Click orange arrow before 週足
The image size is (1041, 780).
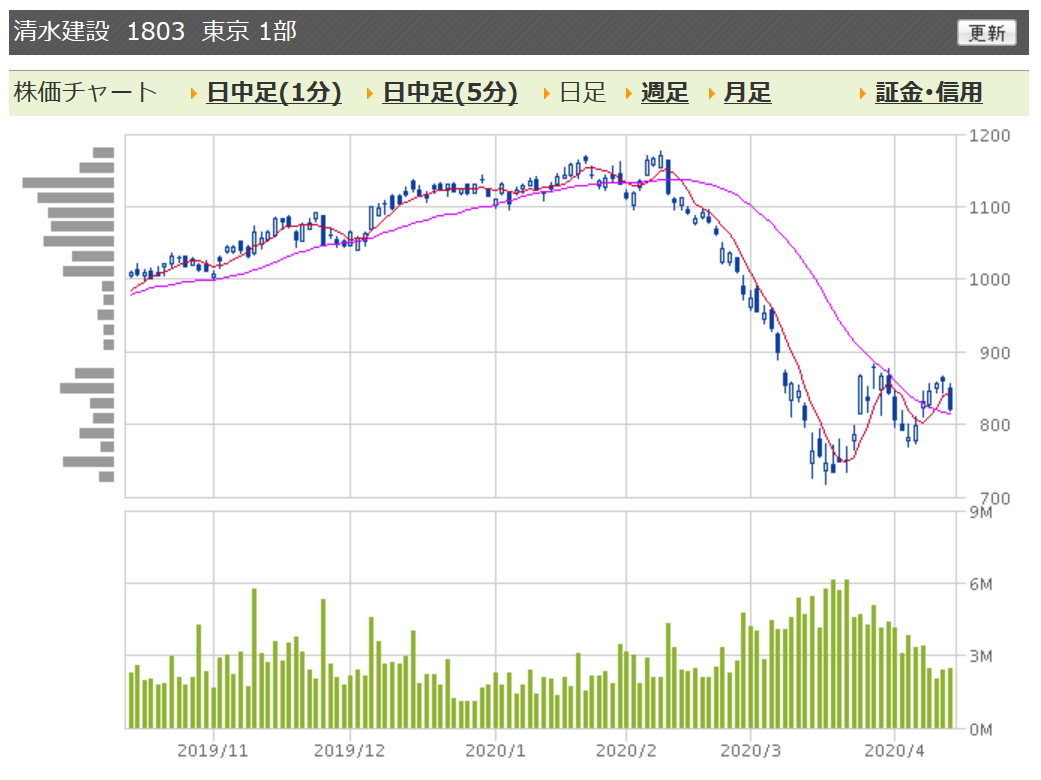[629, 94]
